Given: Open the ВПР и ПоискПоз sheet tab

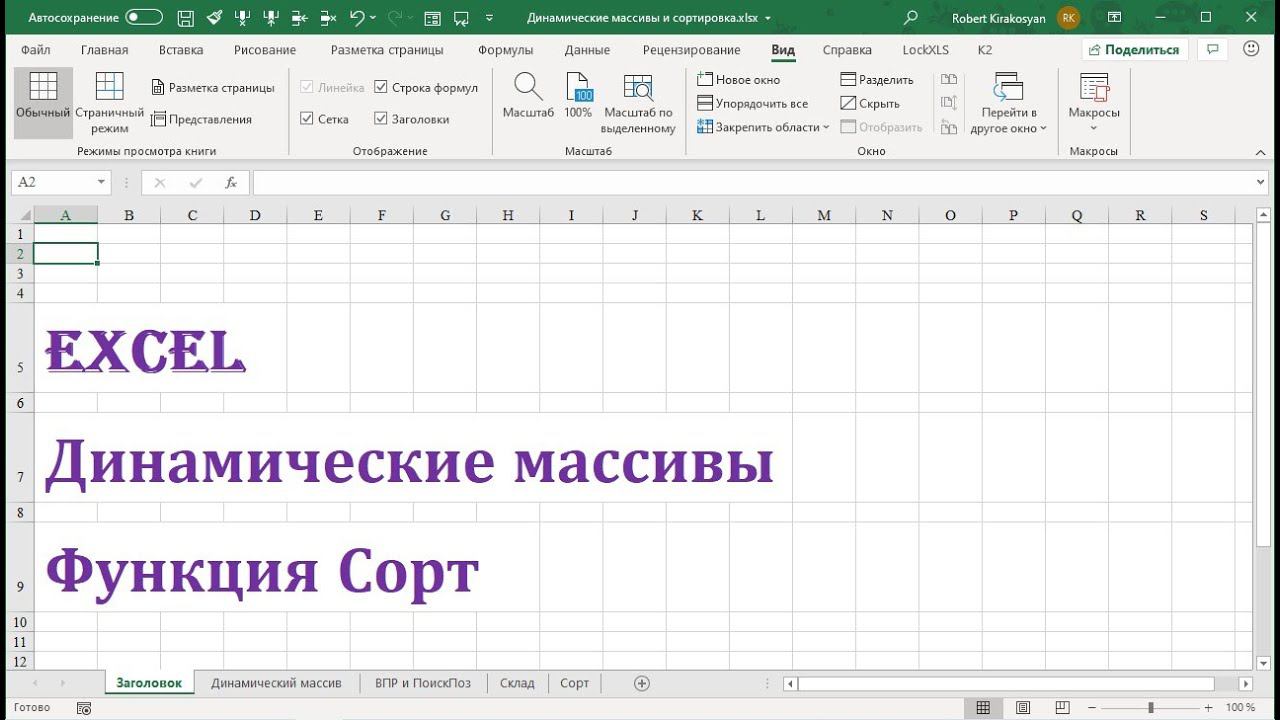Looking at the screenshot, I should [423, 683].
